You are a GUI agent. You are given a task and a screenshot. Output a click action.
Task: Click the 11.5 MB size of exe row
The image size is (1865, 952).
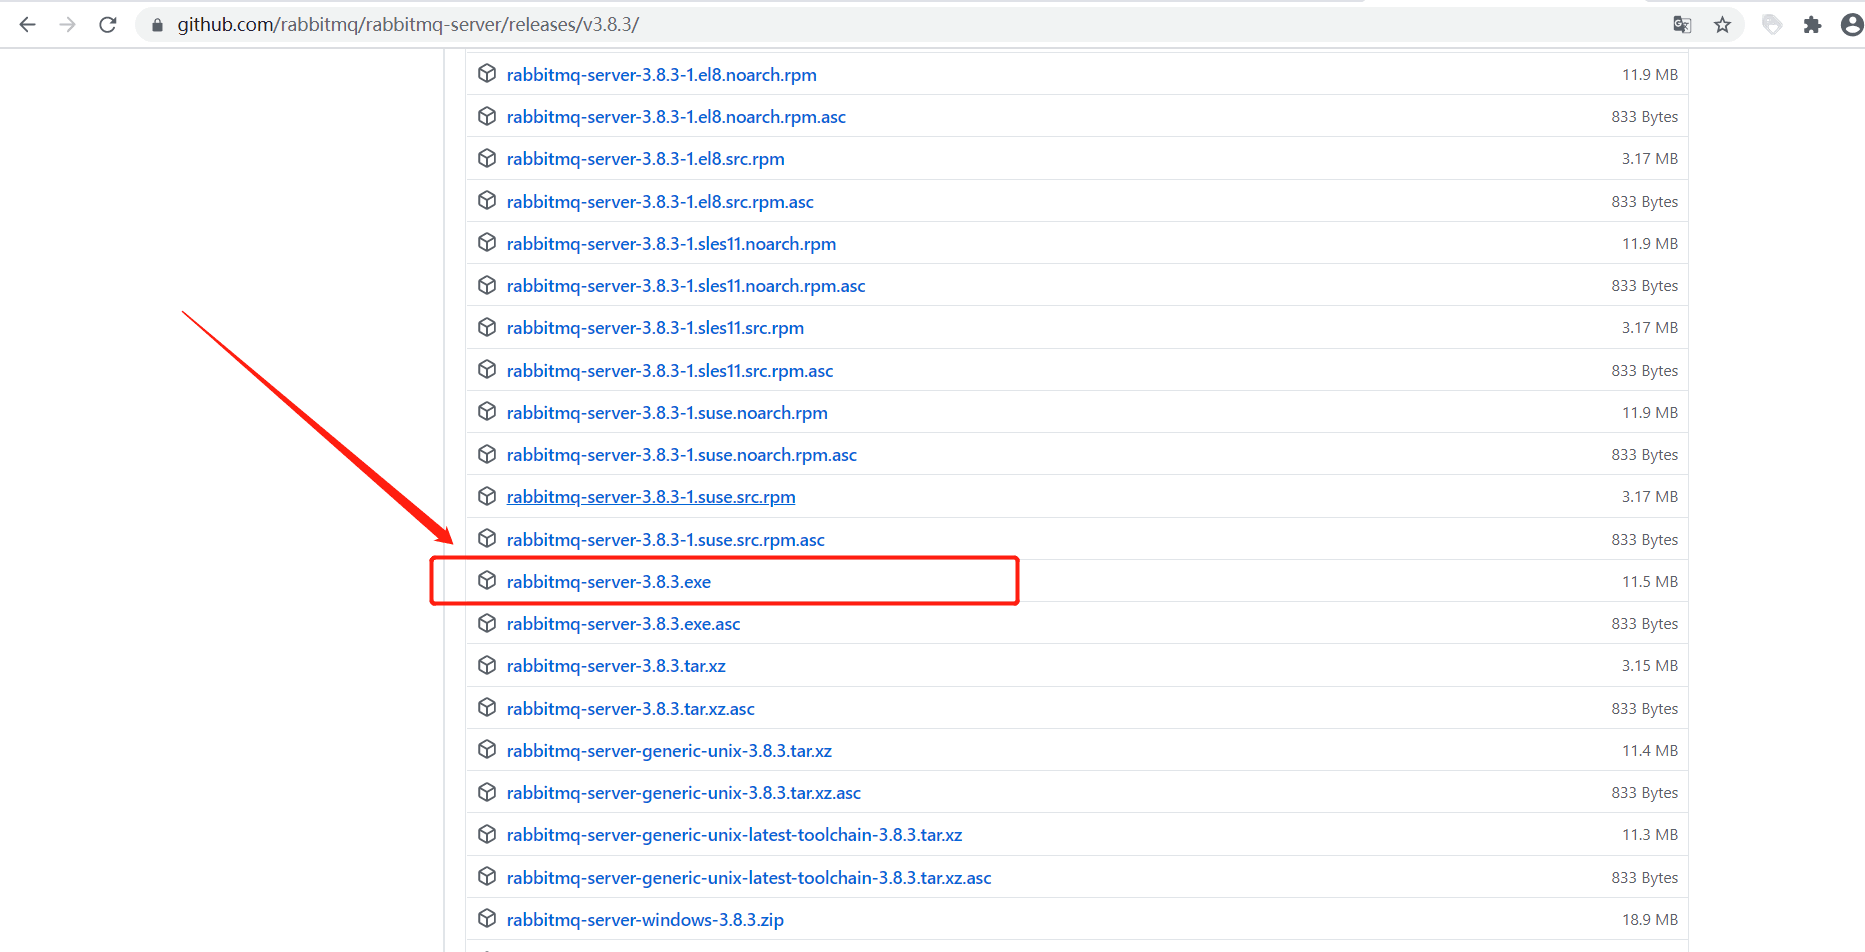[1650, 582]
